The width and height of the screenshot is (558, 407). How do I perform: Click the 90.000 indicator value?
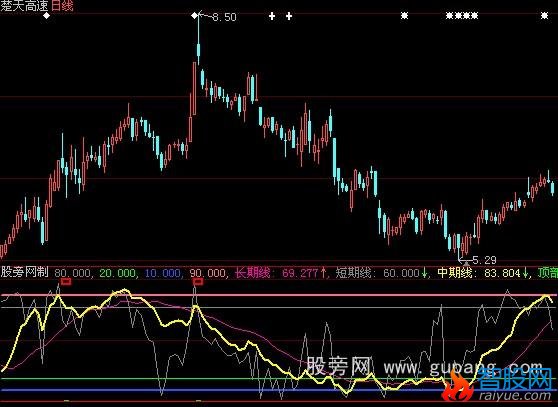(208, 273)
